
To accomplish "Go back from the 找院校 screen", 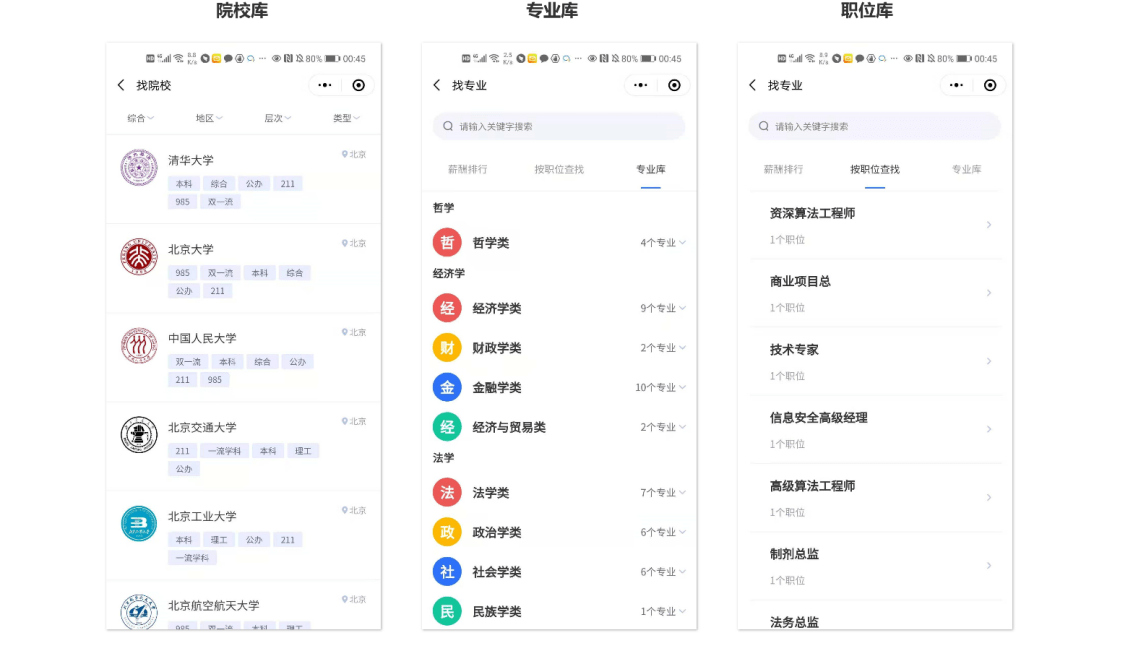I will tap(121, 85).
